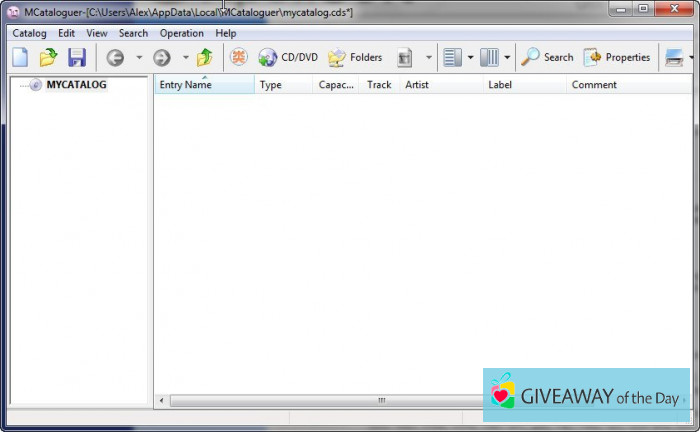Expand the forward history dropdown arrow
Viewport: 700px width, 432px height.
[x=185, y=58]
